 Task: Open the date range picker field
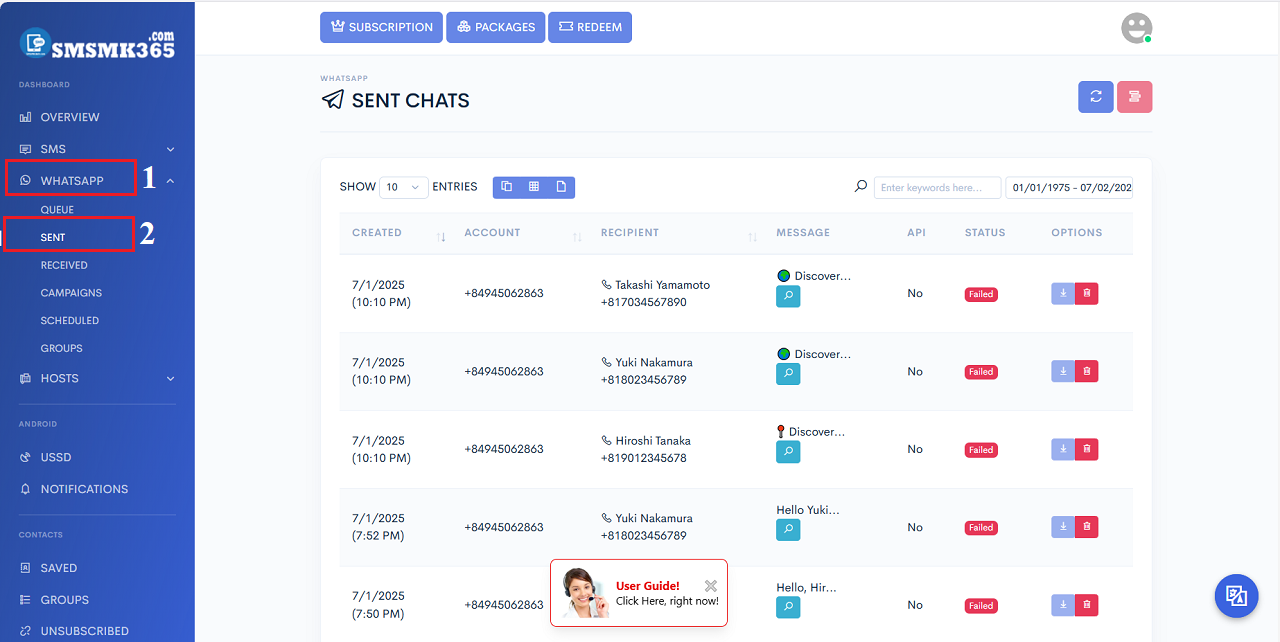(1069, 187)
